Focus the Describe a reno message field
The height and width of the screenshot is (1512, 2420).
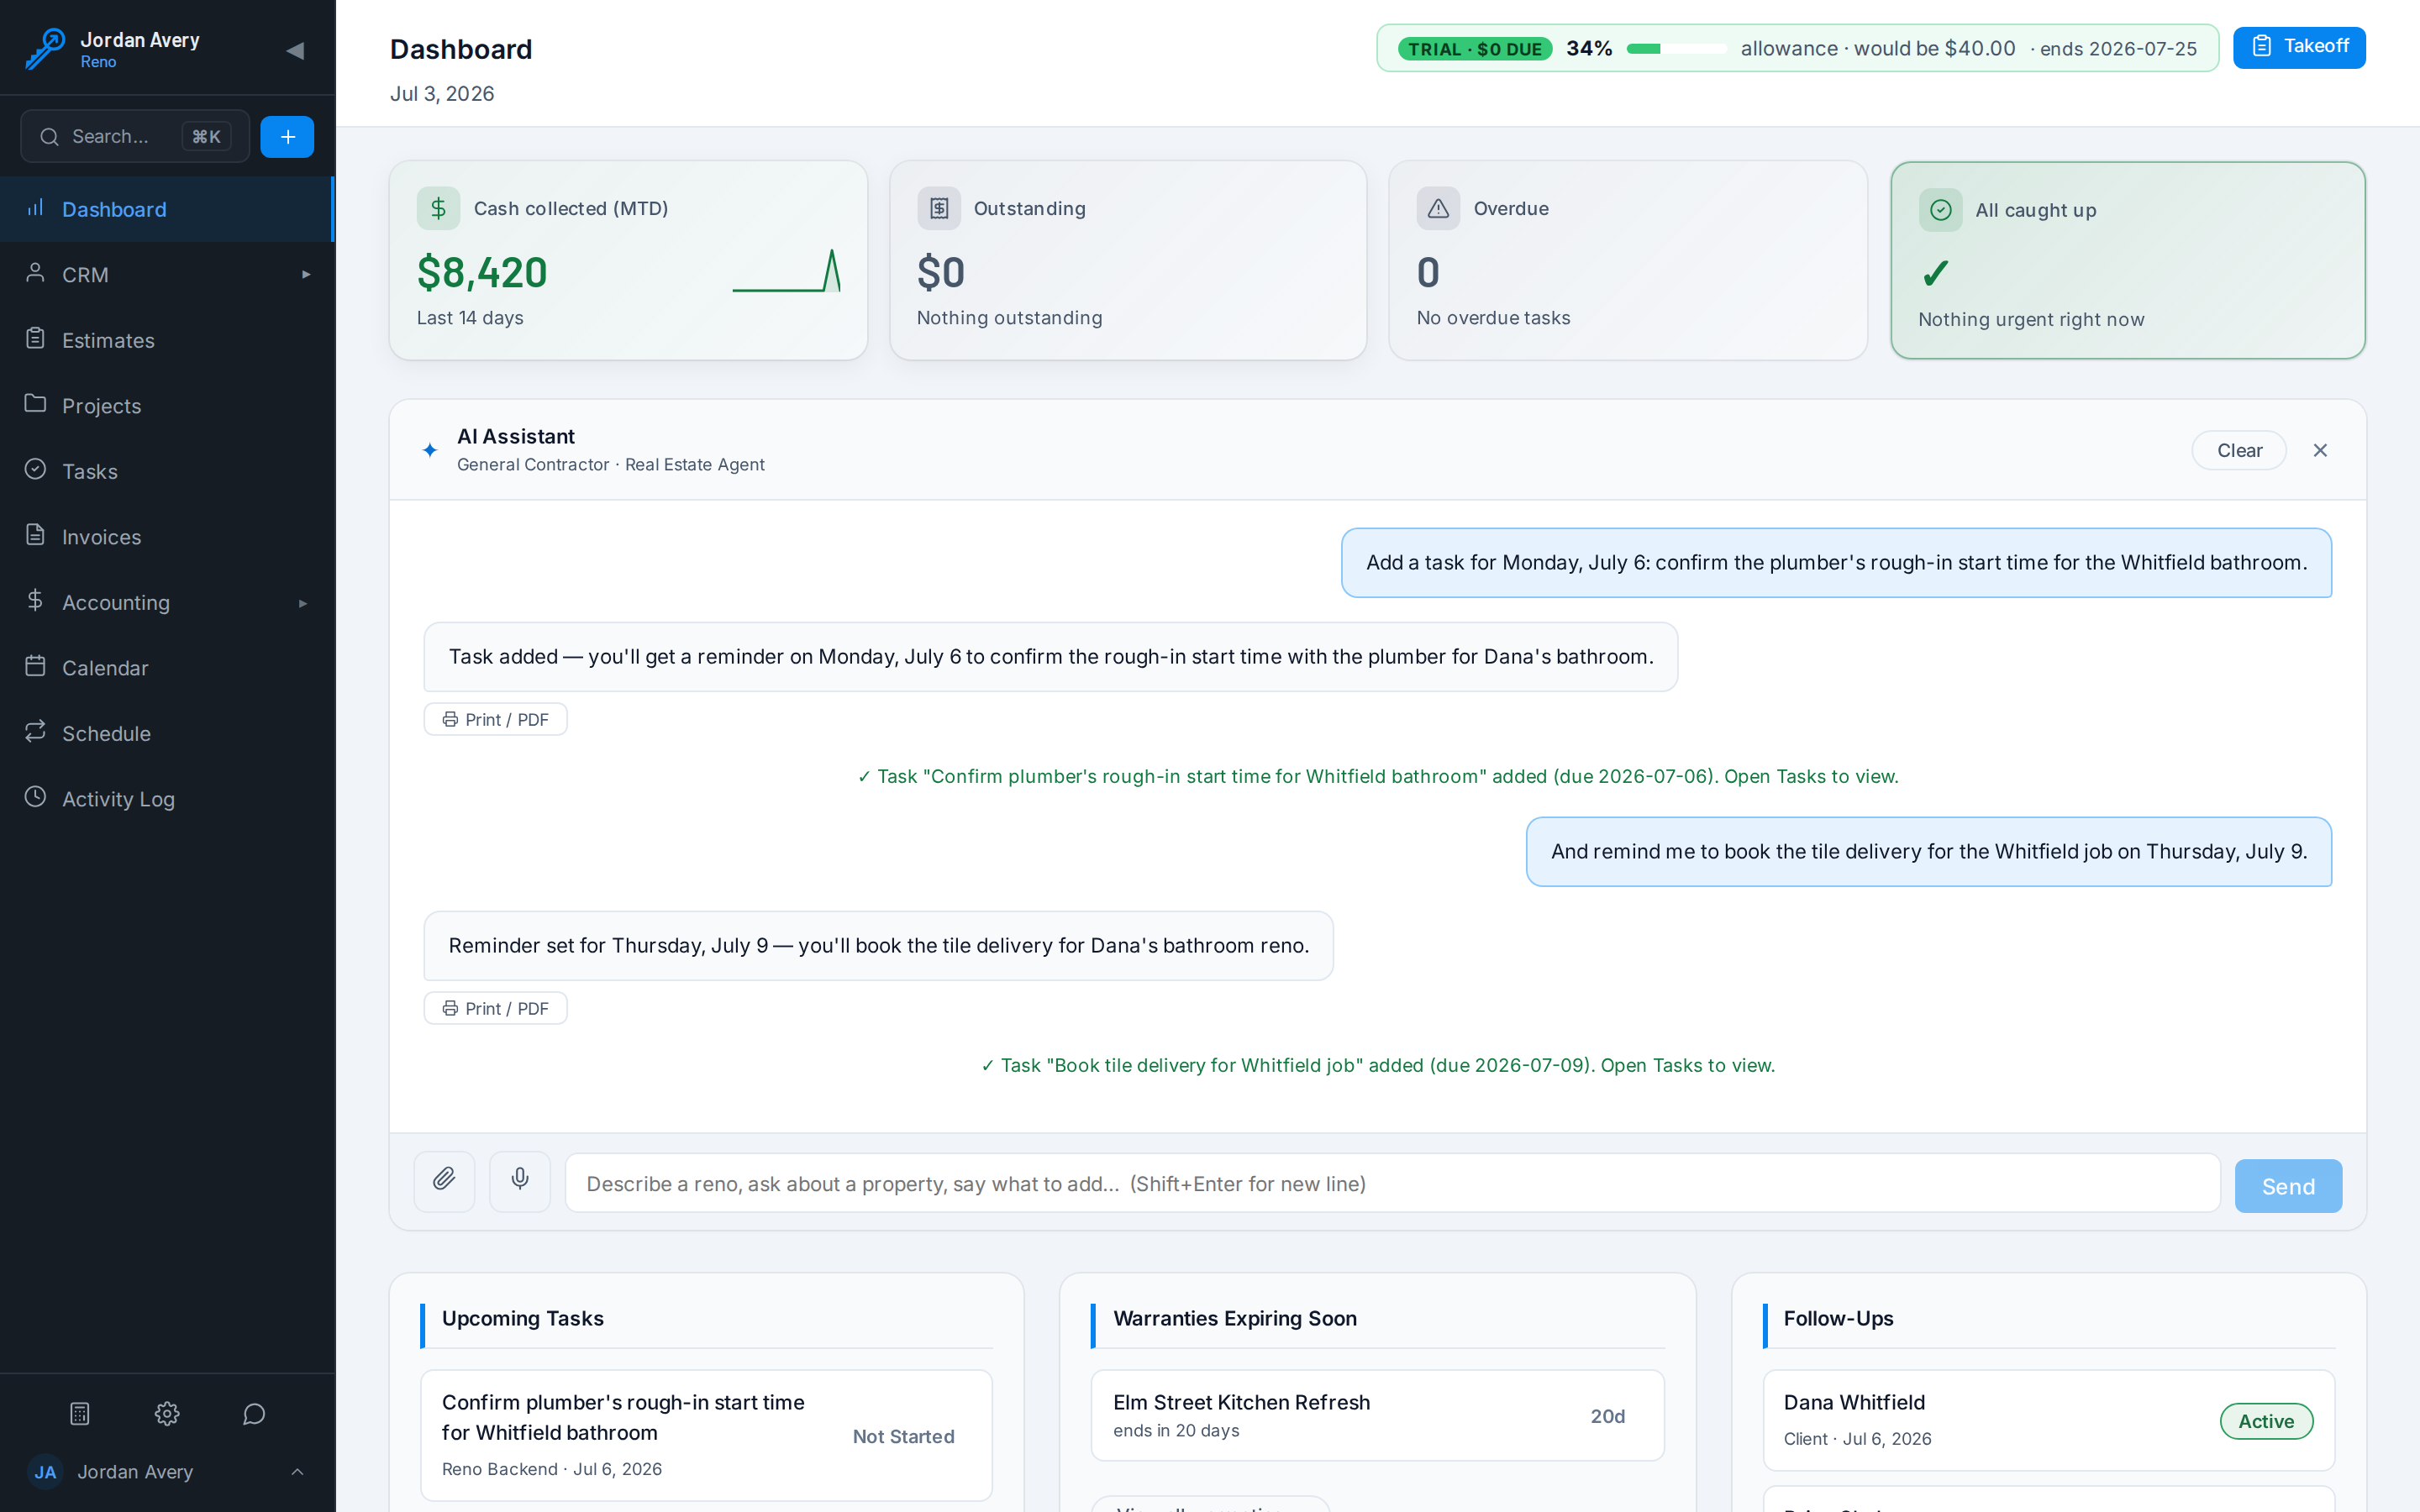[x=1392, y=1183]
